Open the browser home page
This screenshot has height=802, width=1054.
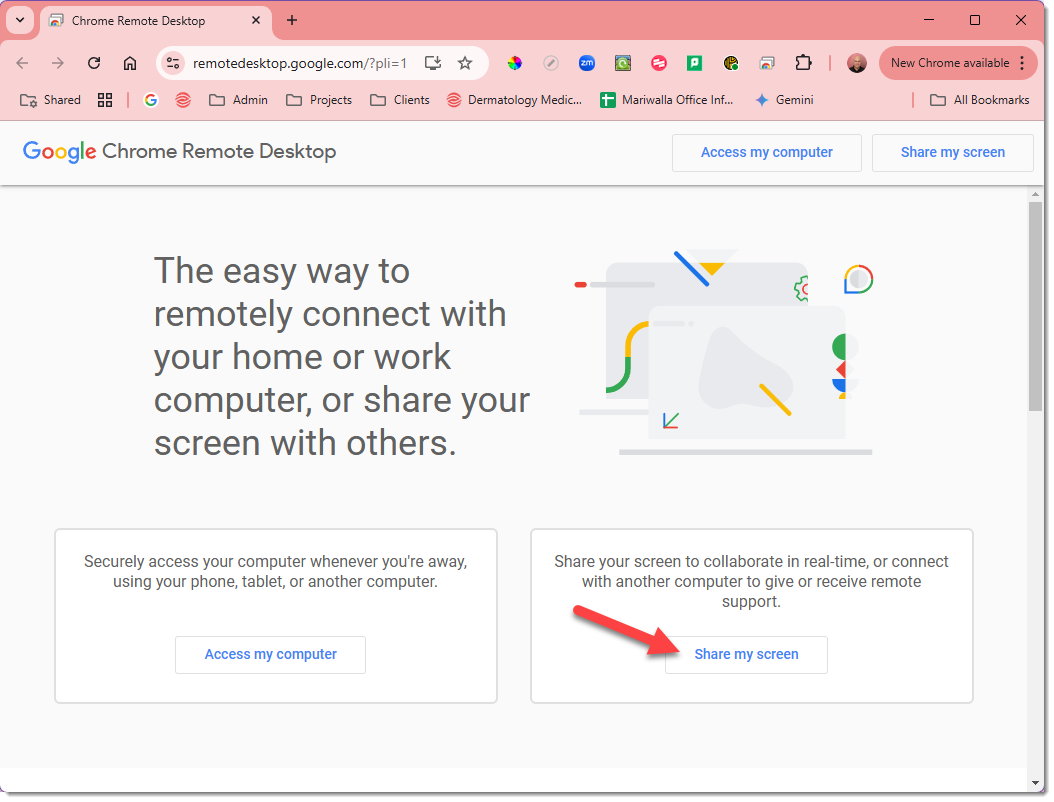(x=130, y=63)
